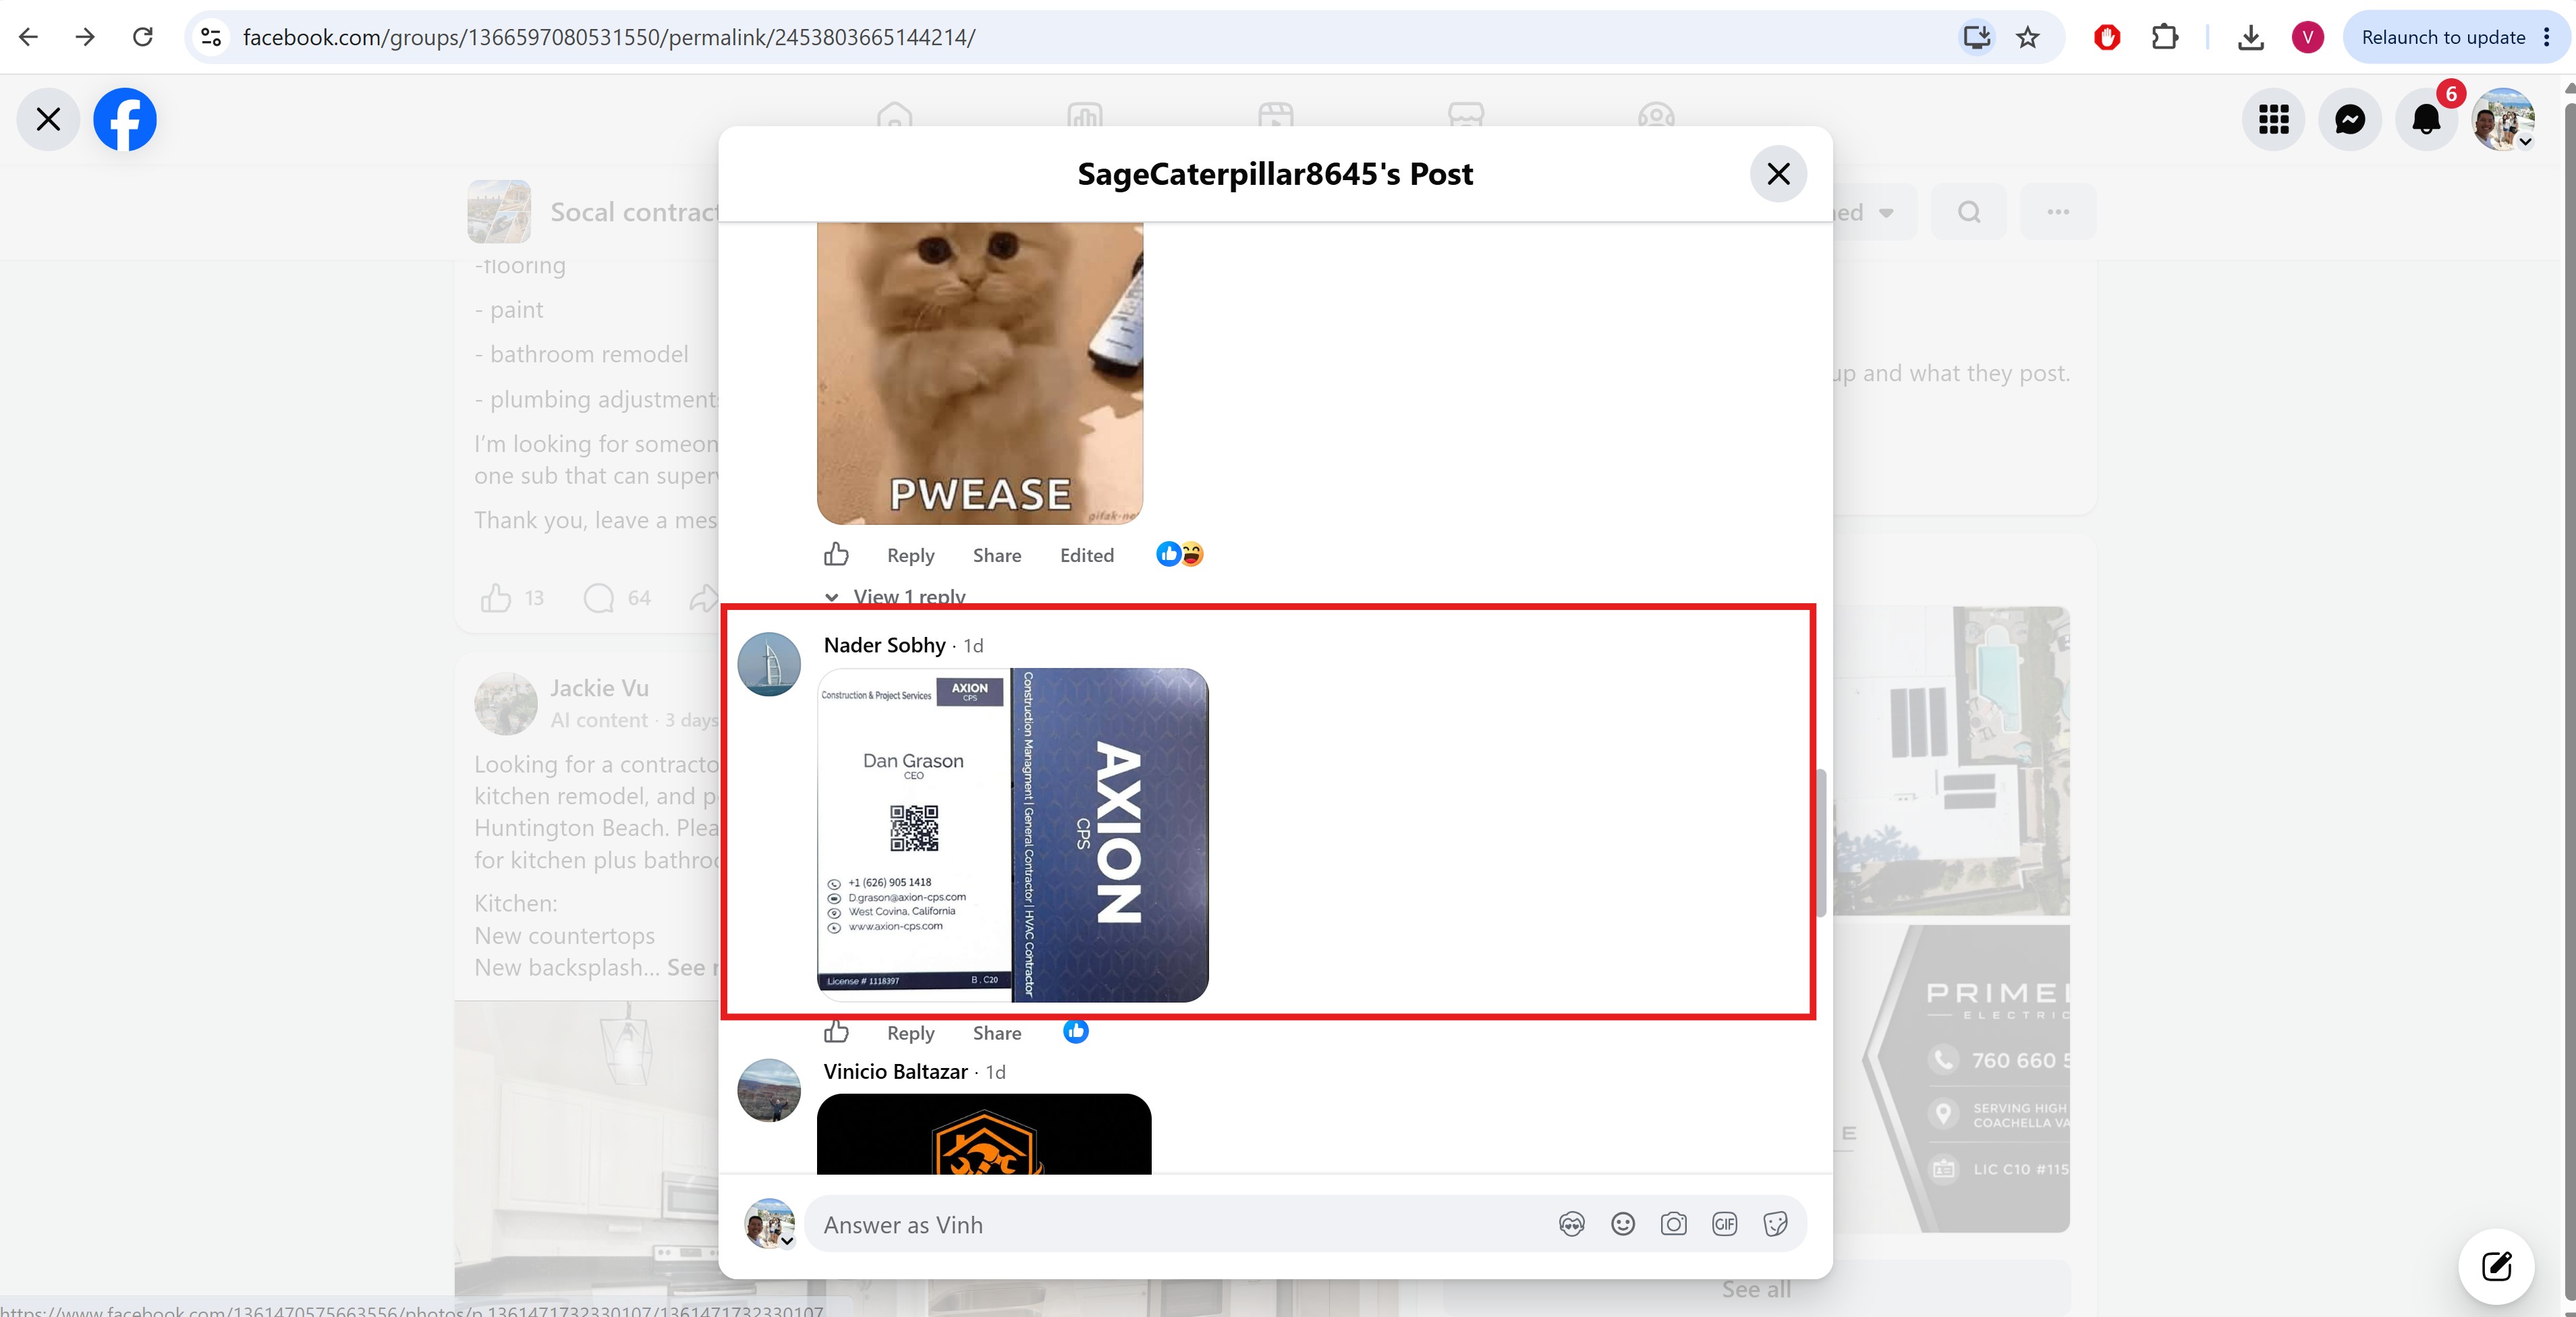The width and height of the screenshot is (2576, 1317).
Task: Open Messenger chats
Action: click(x=2350, y=119)
